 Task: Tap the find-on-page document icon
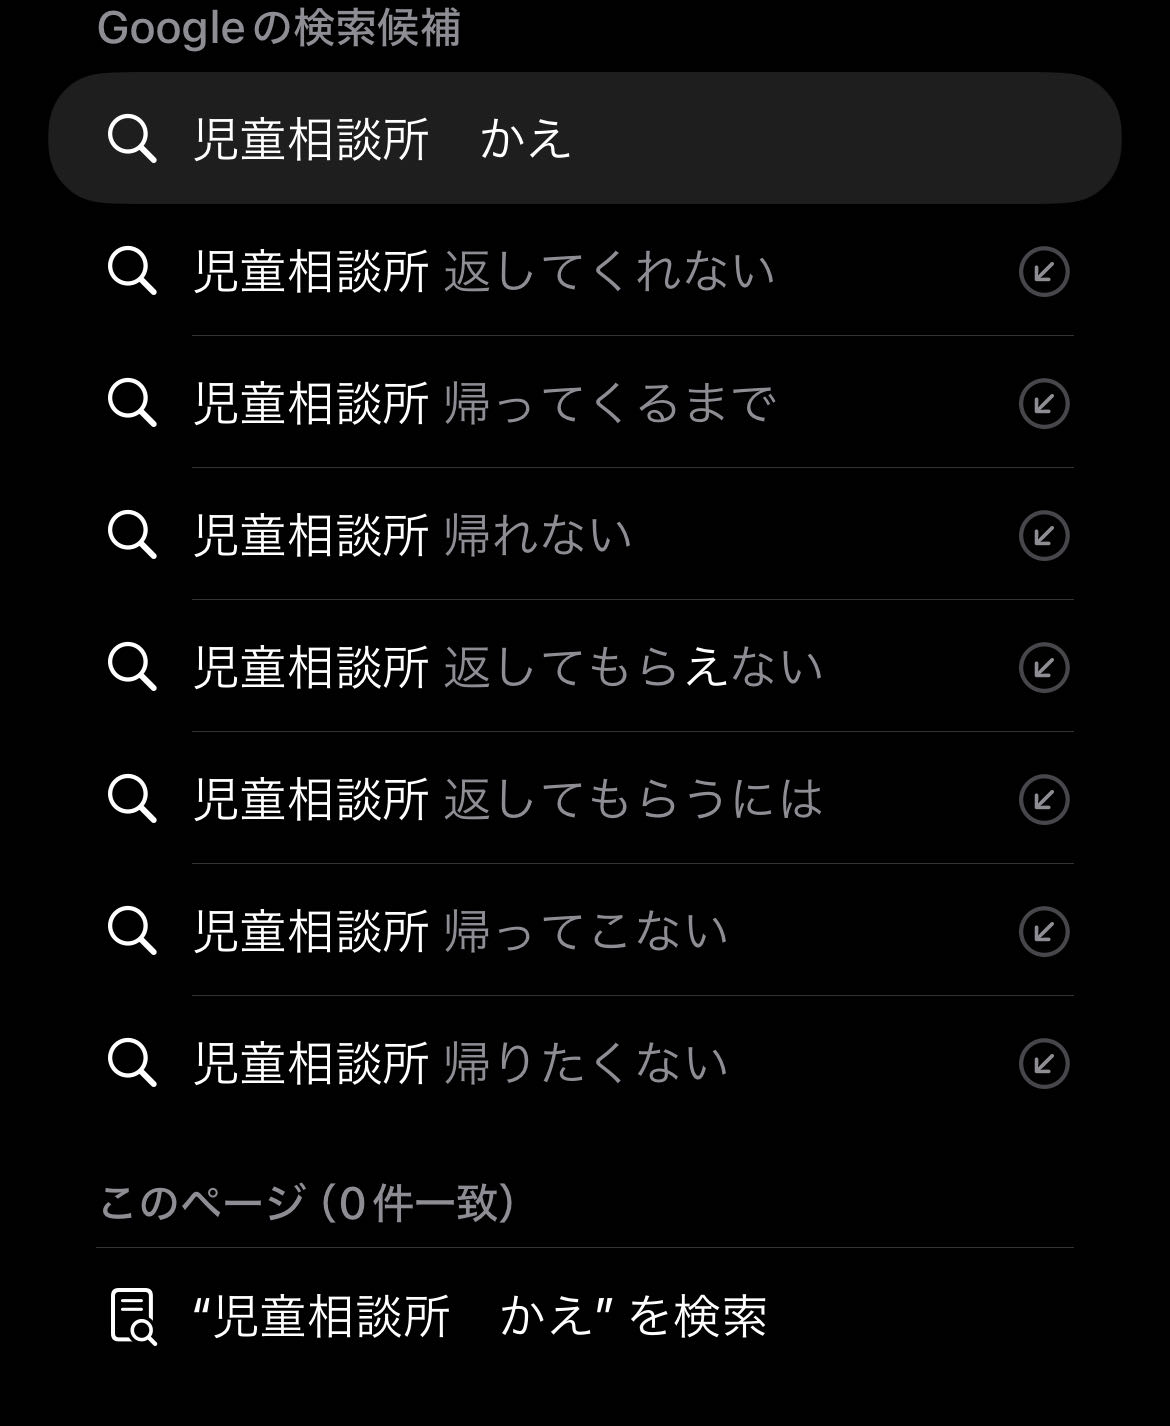[x=132, y=1316]
